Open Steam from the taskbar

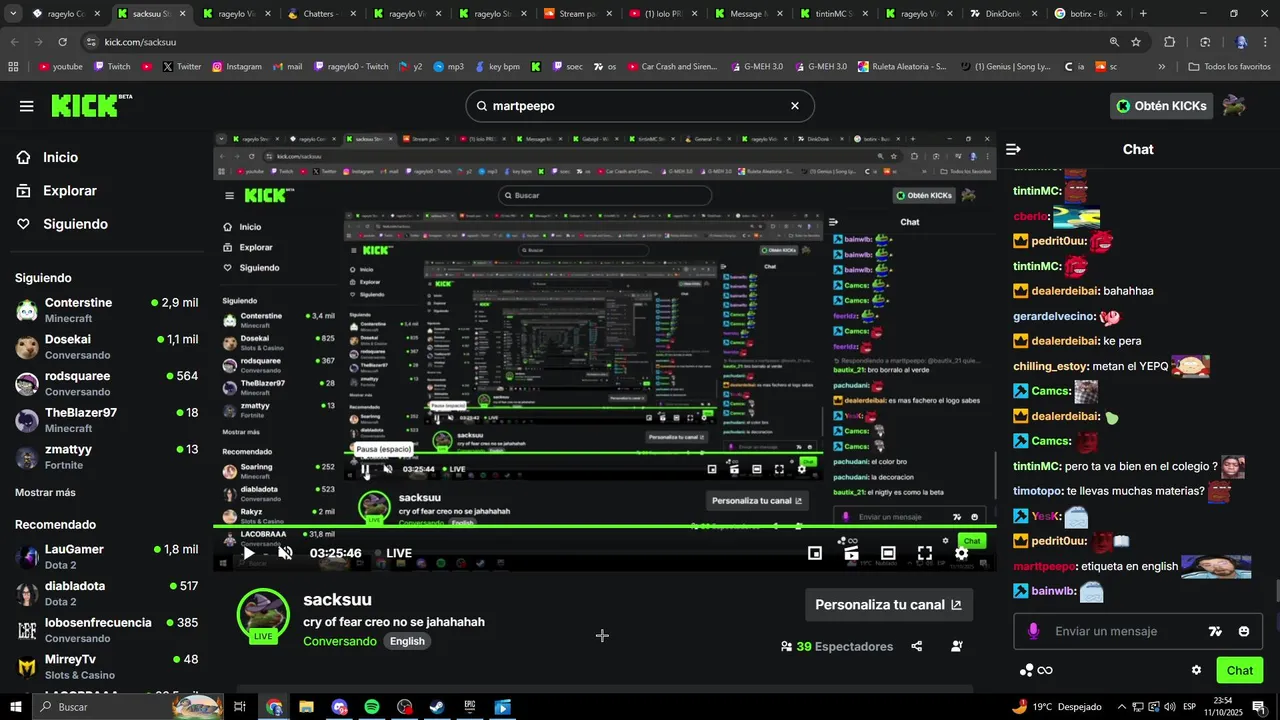coord(437,707)
